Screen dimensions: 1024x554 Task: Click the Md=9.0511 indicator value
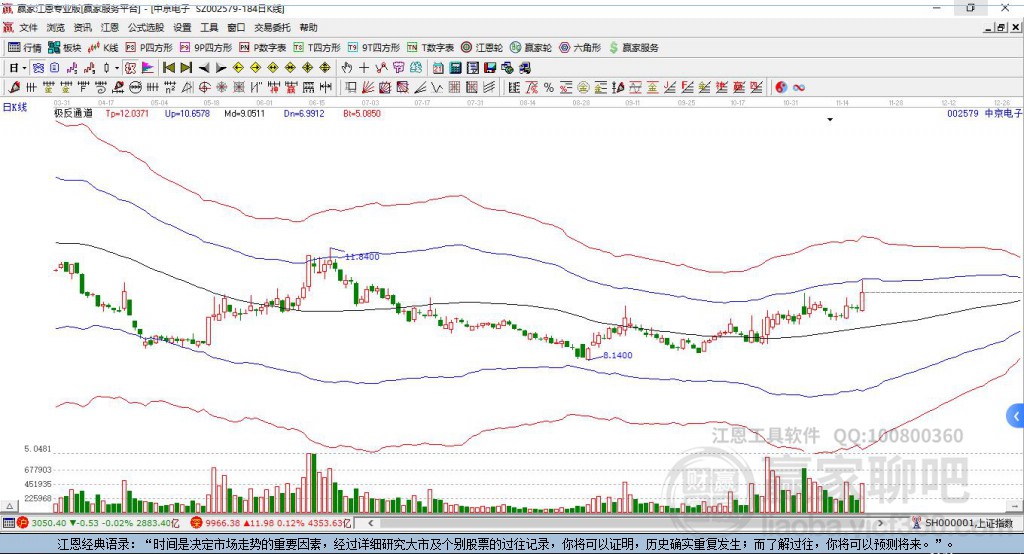coord(245,113)
